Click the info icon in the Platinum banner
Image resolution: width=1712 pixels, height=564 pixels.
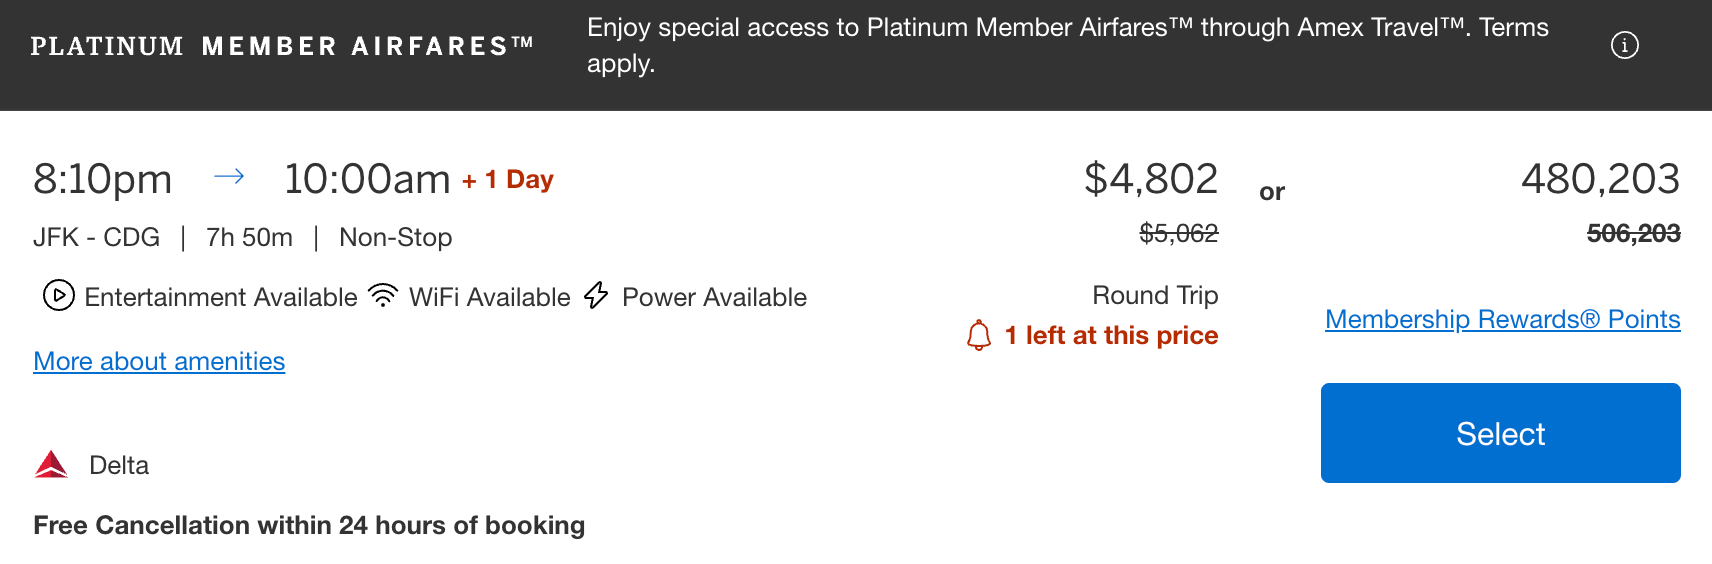(x=1624, y=45)
